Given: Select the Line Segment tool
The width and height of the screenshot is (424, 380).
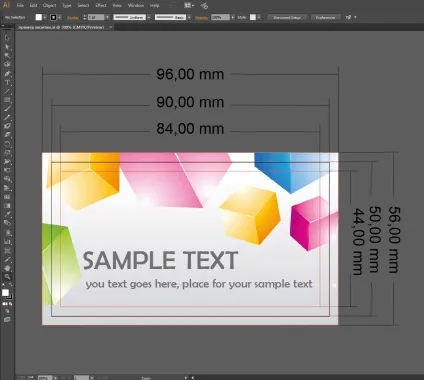Looking at the screenshot, I should pos(7,91).
